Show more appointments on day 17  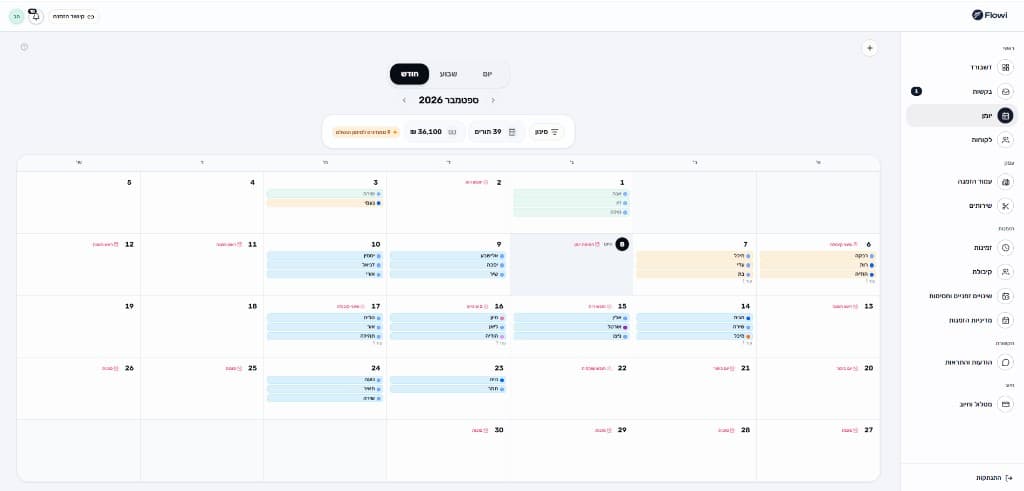tap(377, 343)
